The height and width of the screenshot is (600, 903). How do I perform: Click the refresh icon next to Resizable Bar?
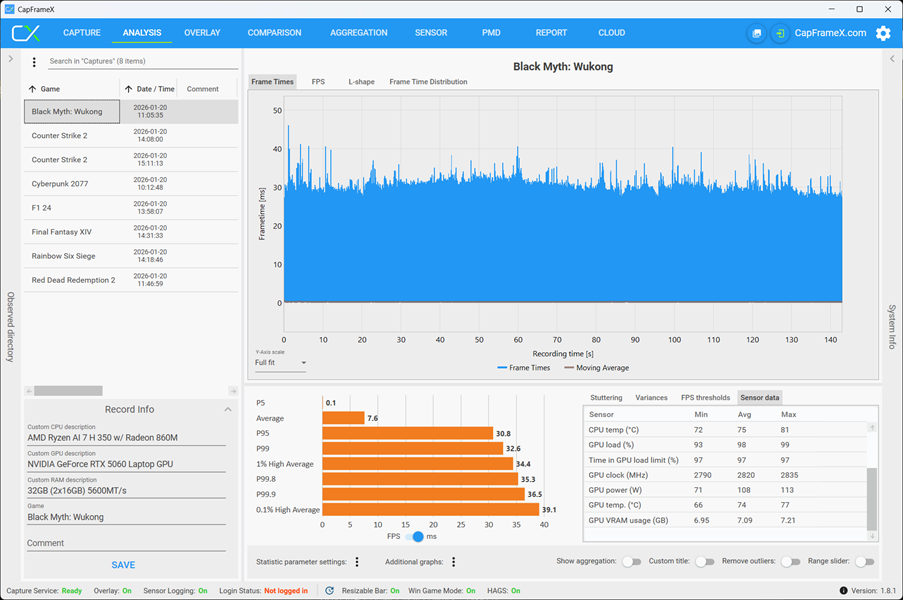(329, 590)
